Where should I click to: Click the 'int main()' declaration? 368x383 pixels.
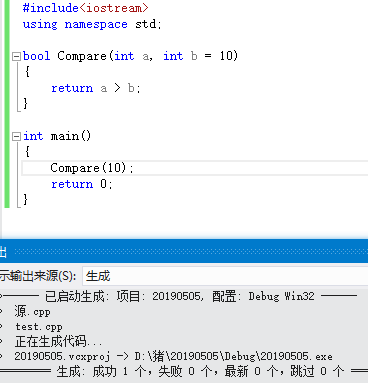coord(57,136)
